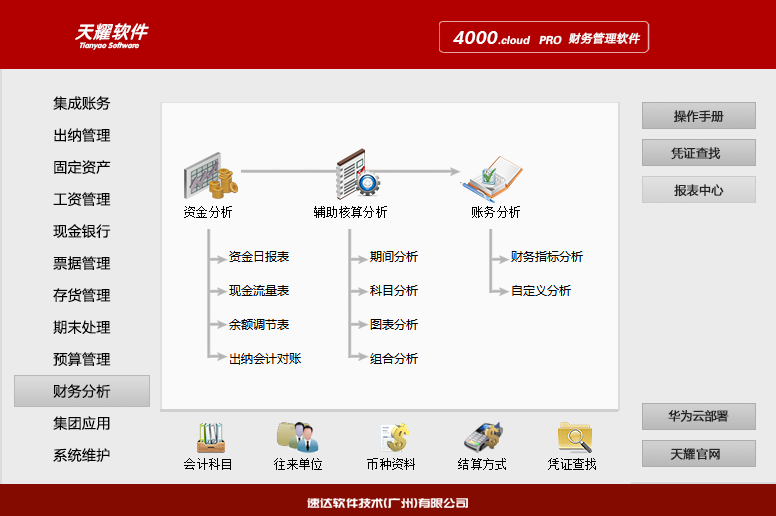This screenshot has width=776, height=516.
Task: Click the 操作手册 button
Action: tap(699, 116)
